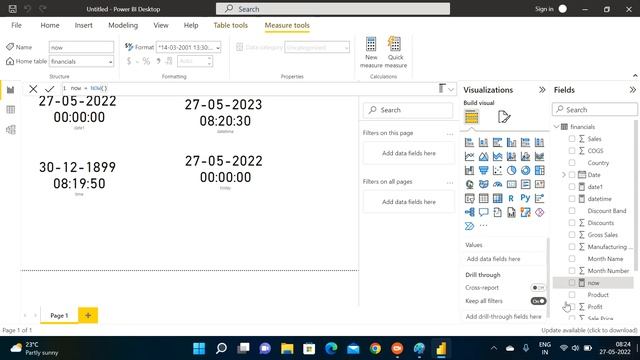Viewport: 640px width, 360px height.
Task: Select the Matrix visual
Action: point(498,198)
